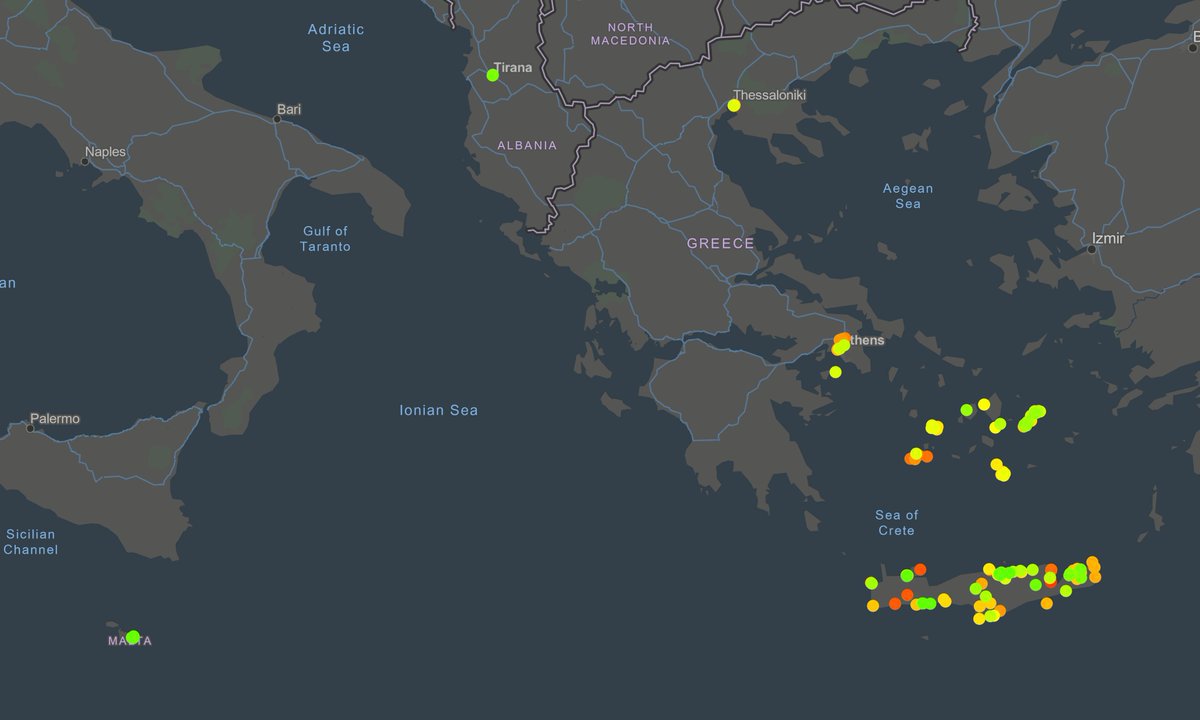Click the green marker at Tirana

[x=492, y=74]
